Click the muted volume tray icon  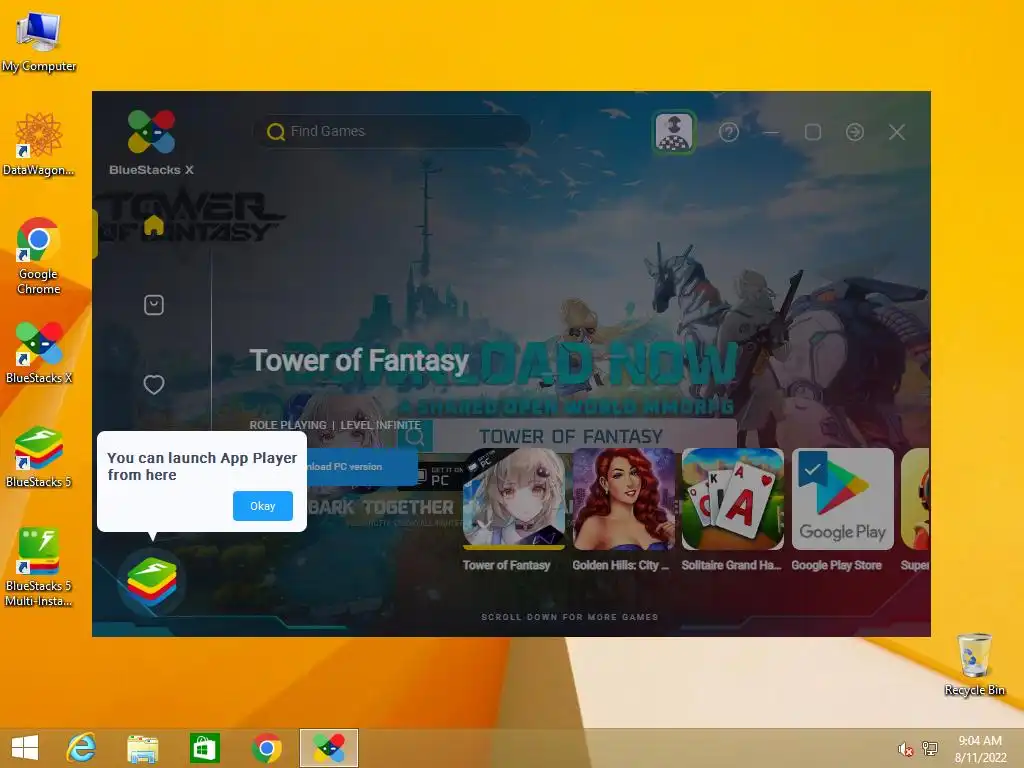905,749
